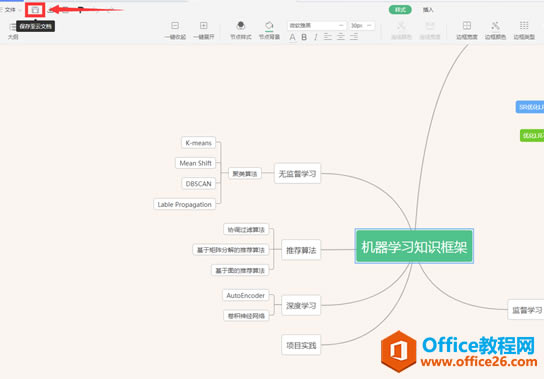Select the central 机器学习知识框架 node
The height and width of the screenshot is (379, 544).
click(x=414, y=246)
